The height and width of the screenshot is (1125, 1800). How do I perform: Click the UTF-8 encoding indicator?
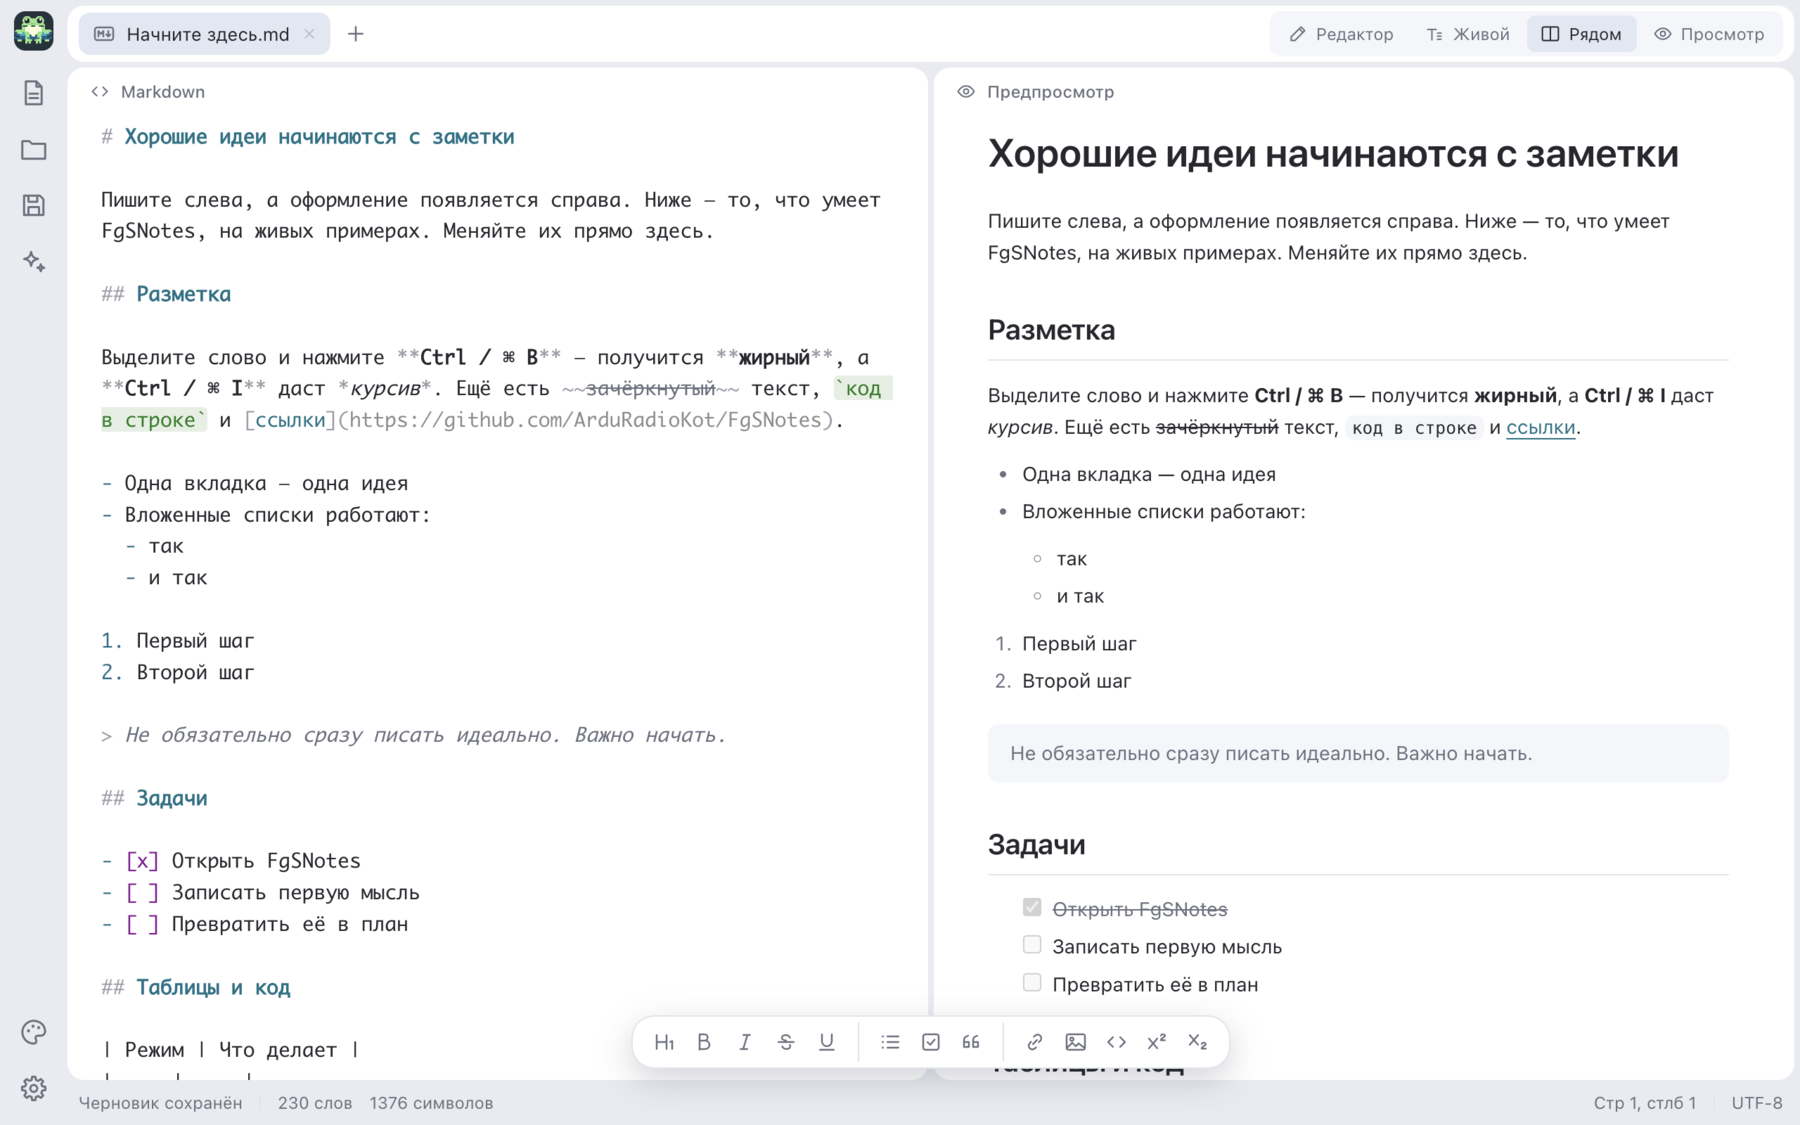[1757, 1103]
